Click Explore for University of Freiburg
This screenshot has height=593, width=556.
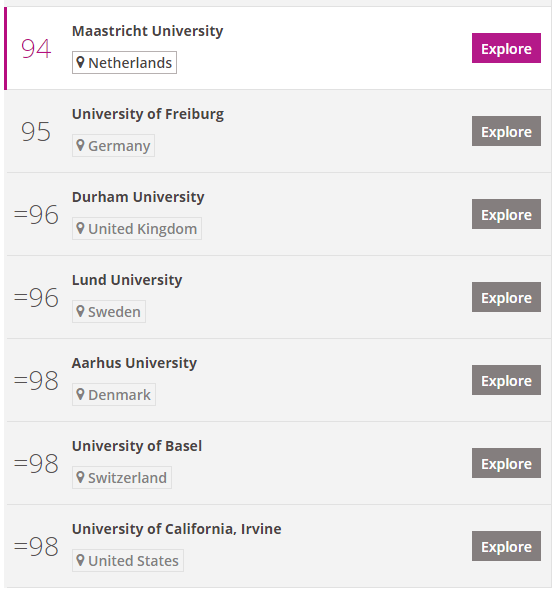[x=506, y=131]
